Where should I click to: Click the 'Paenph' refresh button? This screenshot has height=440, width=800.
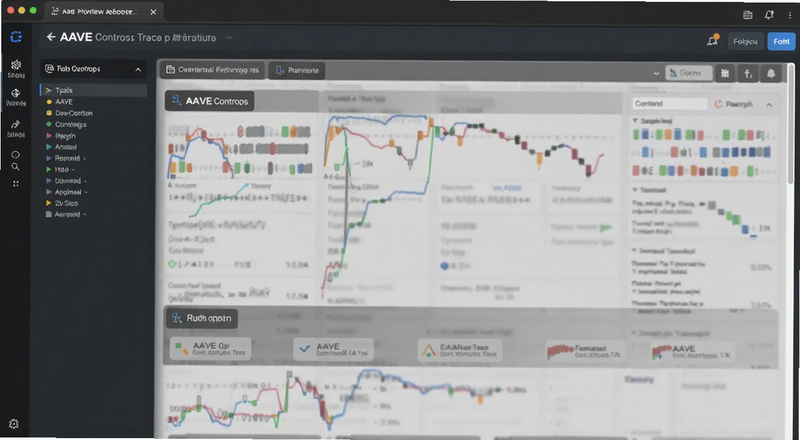[x=734, y=104]
